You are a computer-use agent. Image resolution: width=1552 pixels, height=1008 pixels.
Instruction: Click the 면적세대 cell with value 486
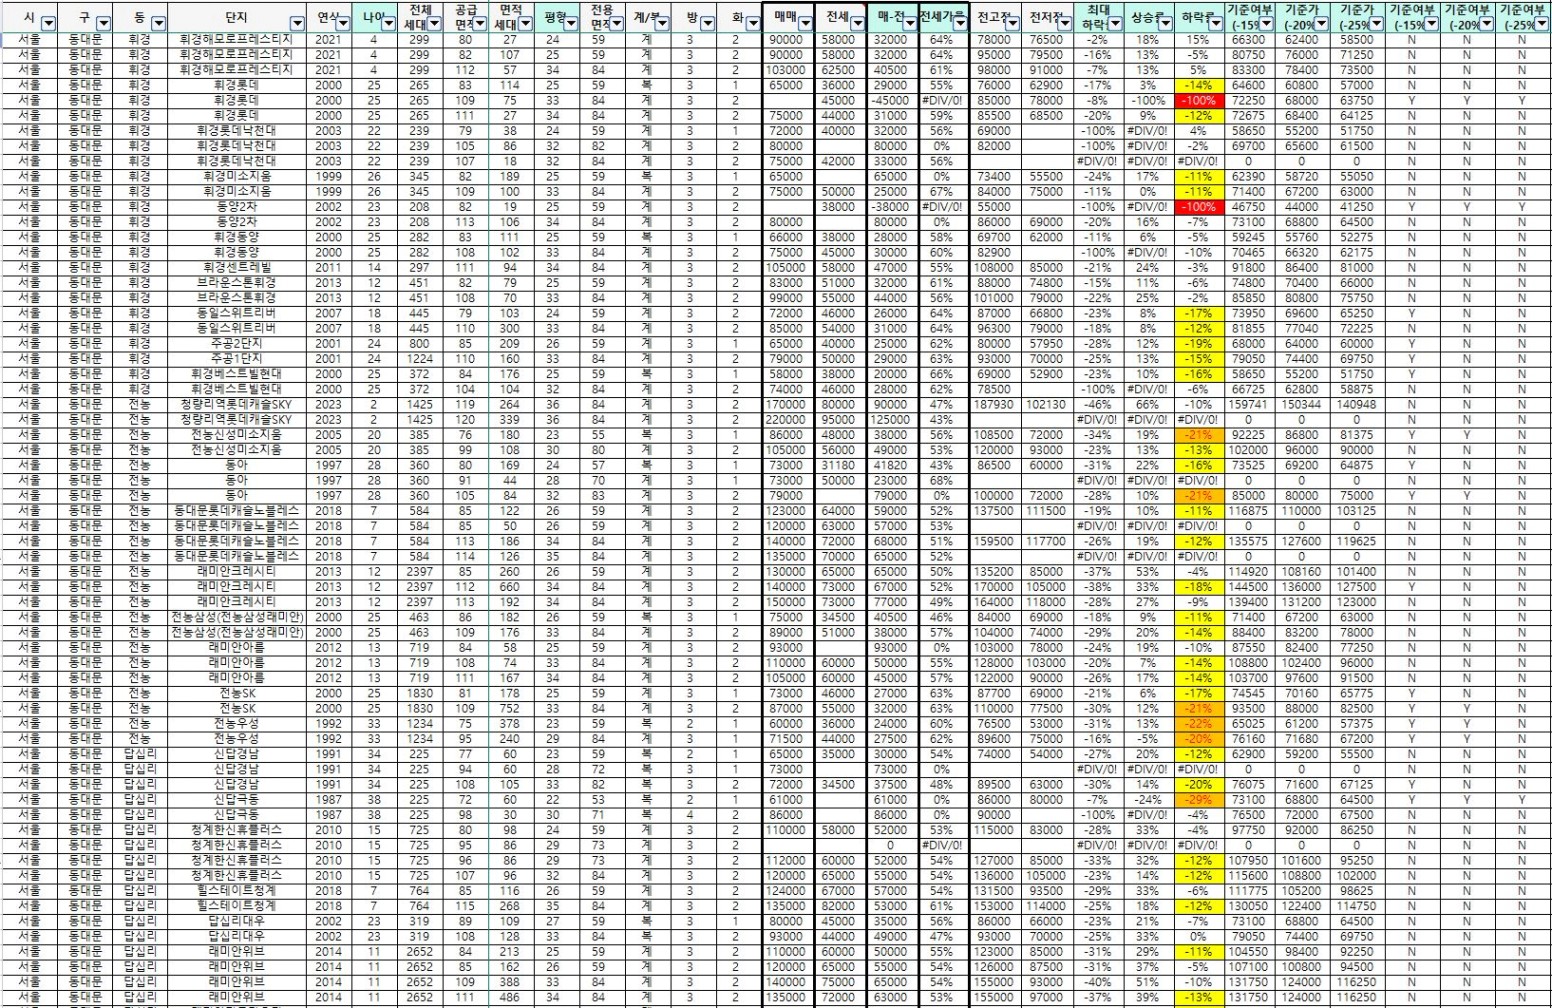511,997
